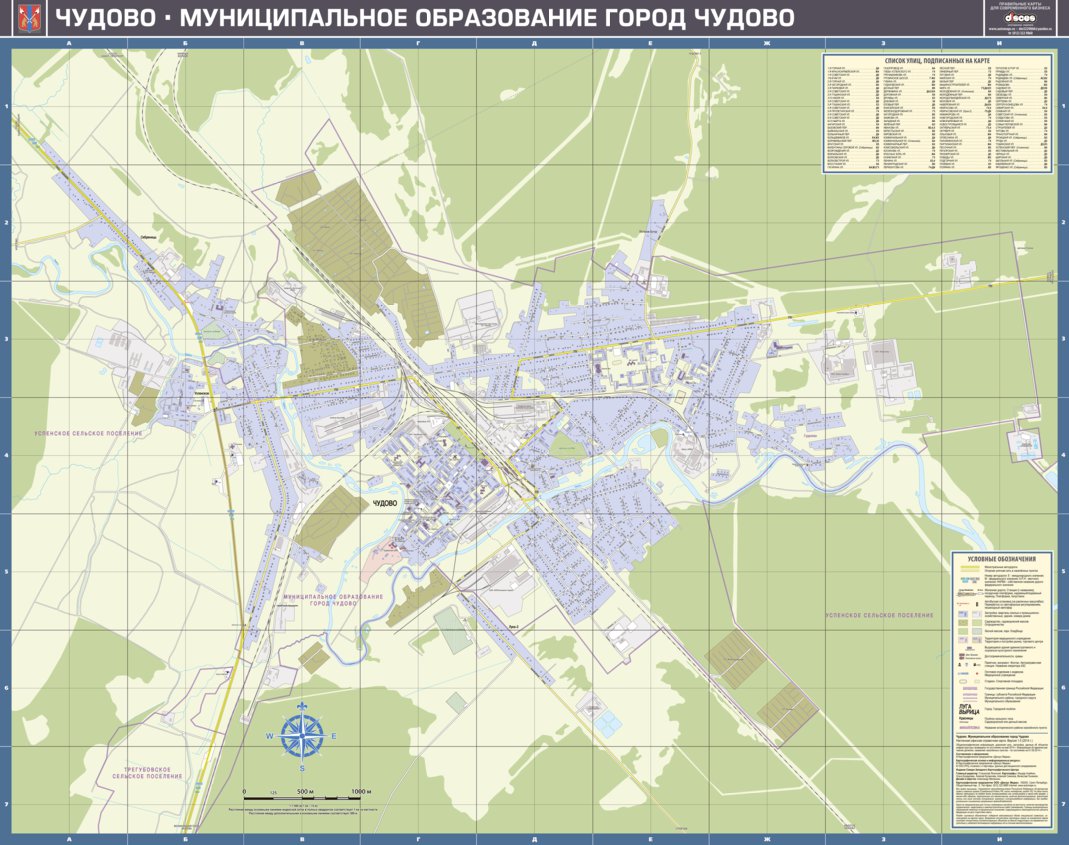This screenshot has height=845, width=1069.
Task: Click the 'E' letter on the compass
Action: (x=334, y=736)
